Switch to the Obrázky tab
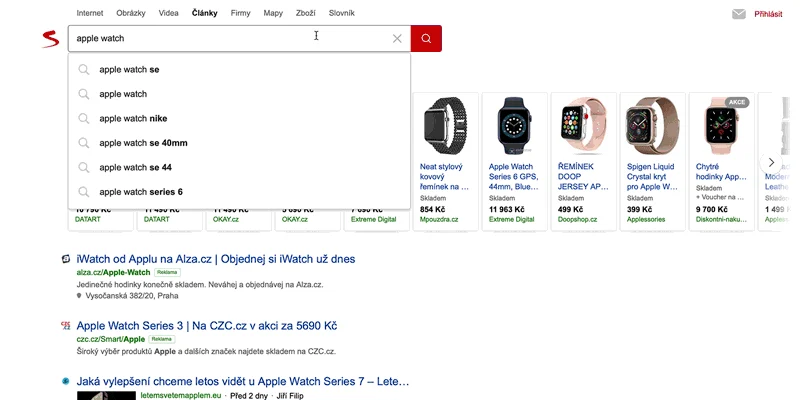Viewport: 800px width, 400px height. (131, 13)
